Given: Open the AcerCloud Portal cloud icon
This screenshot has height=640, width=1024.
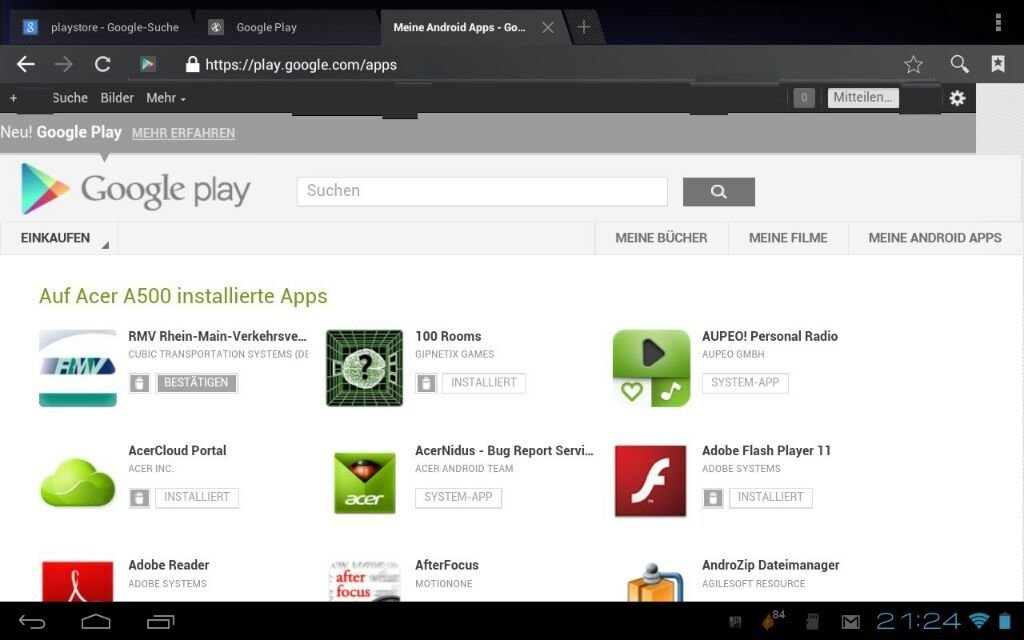Looking at the screenshot, I should (x=78, y=483).
